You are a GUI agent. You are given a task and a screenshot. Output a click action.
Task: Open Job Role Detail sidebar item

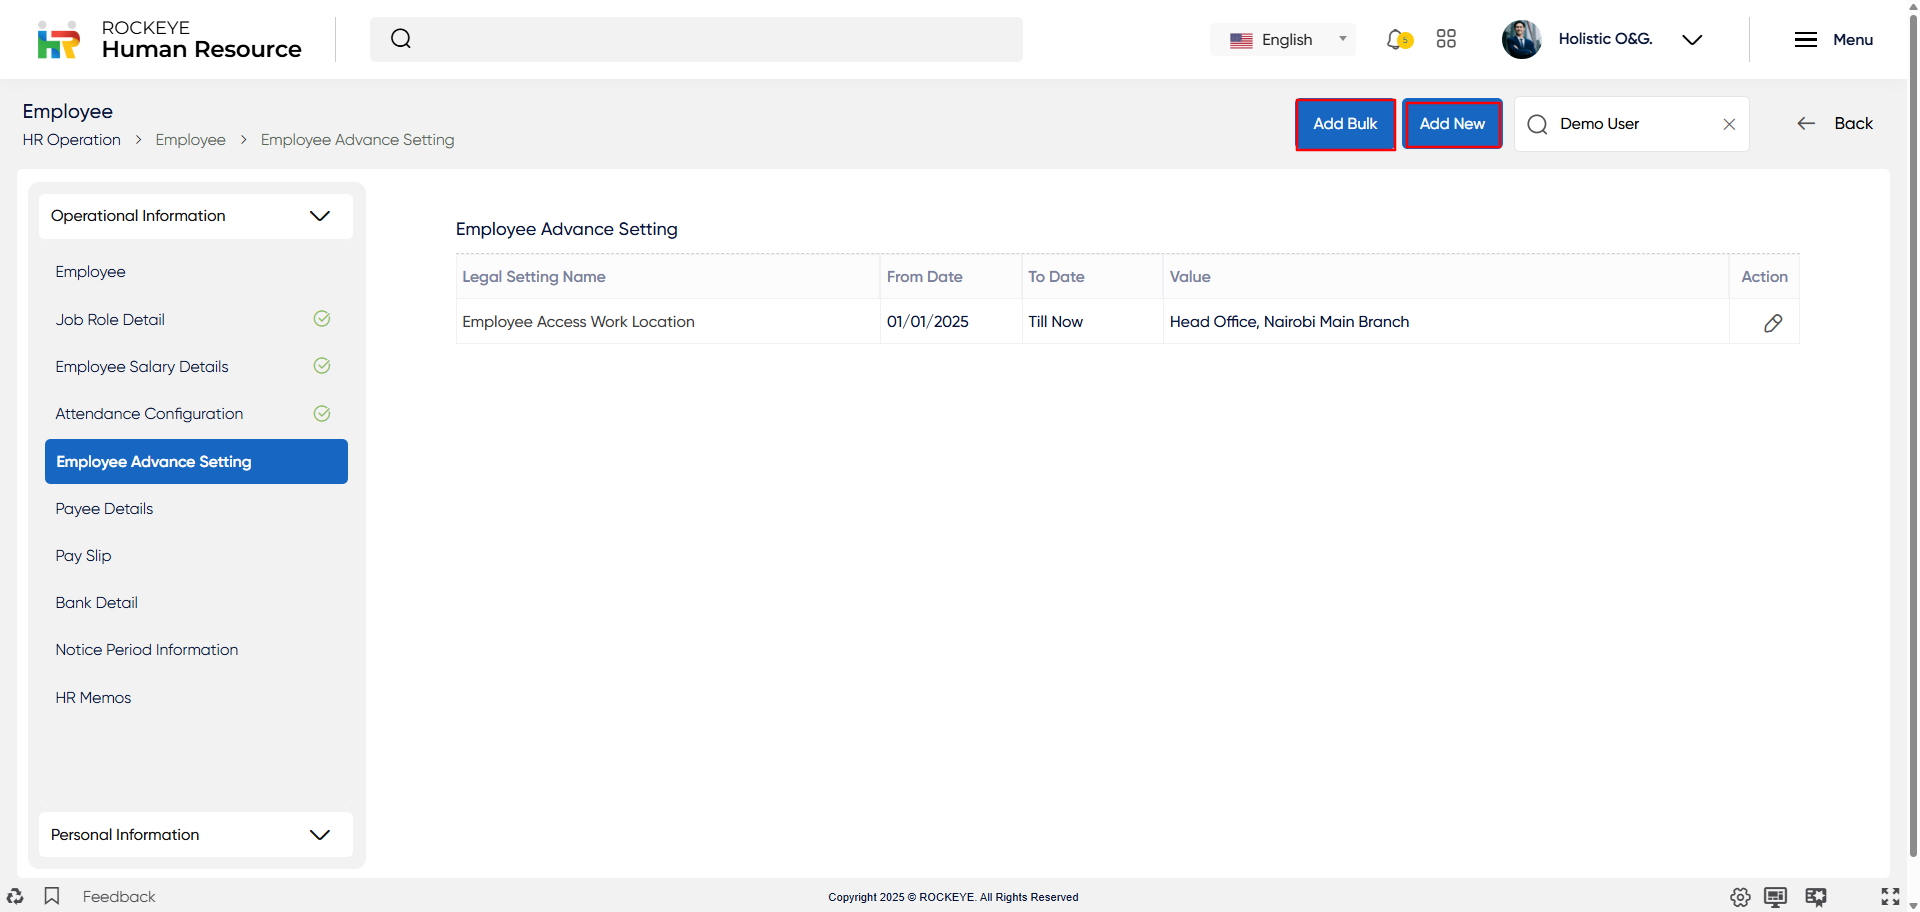point(110,320)
